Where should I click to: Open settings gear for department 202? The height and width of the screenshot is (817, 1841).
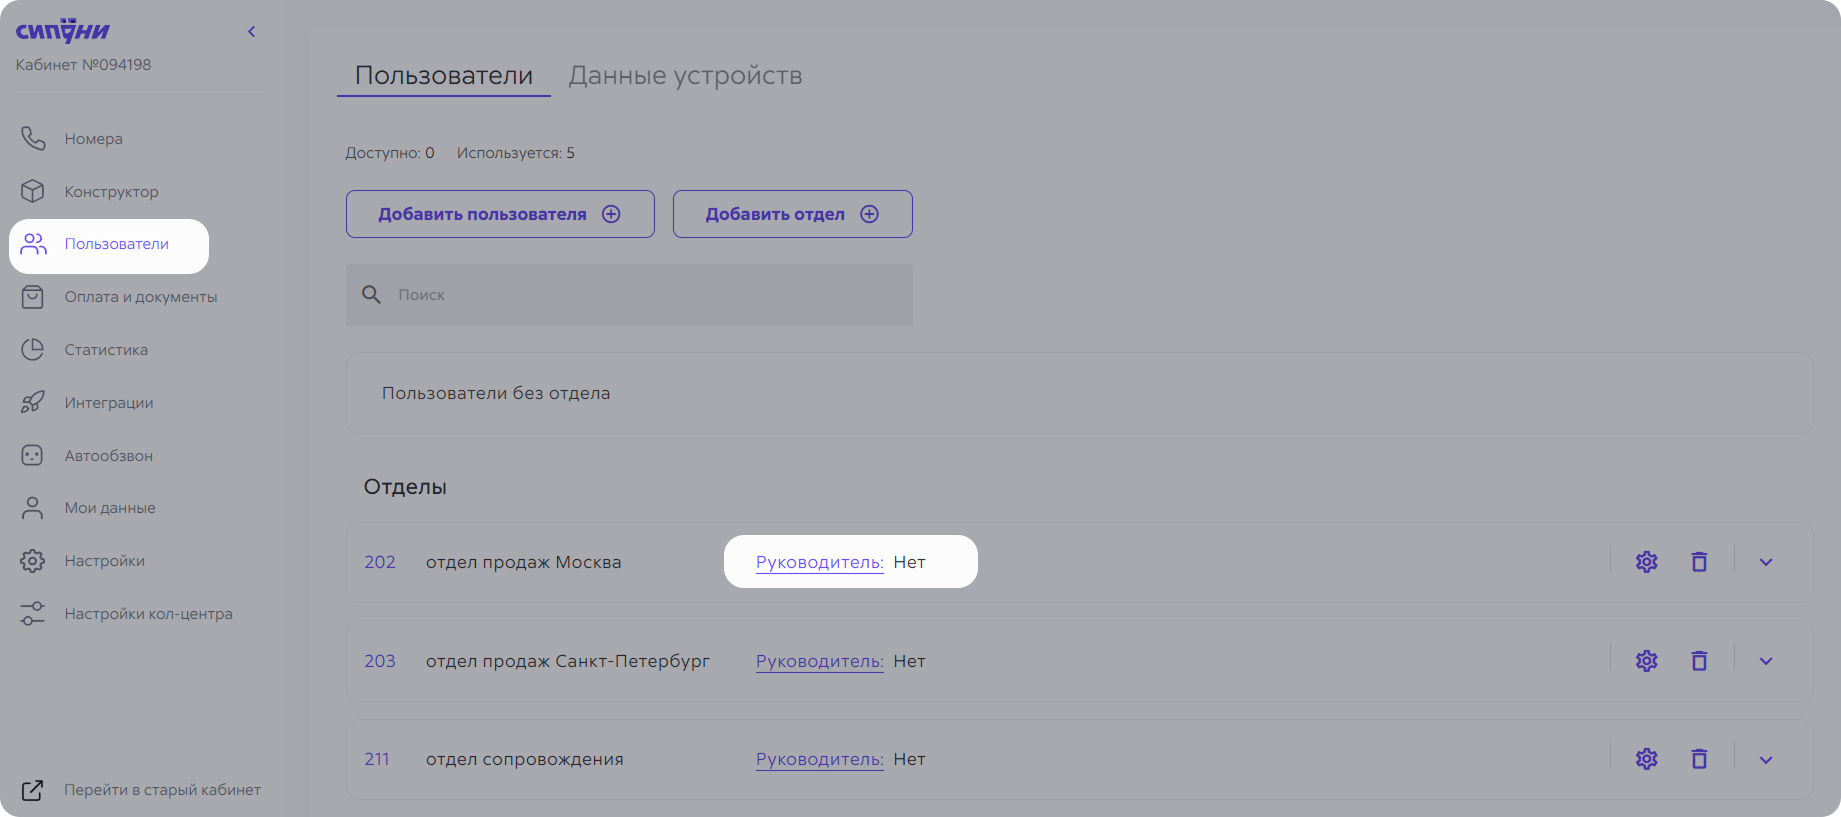pos(1646,562)
